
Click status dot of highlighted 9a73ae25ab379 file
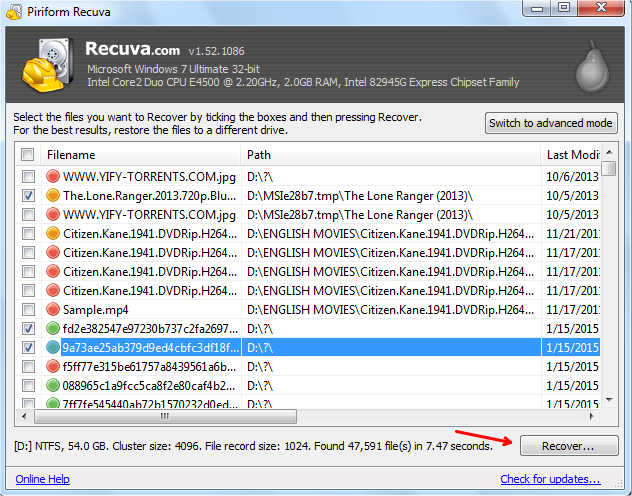[x=53, y=347]
